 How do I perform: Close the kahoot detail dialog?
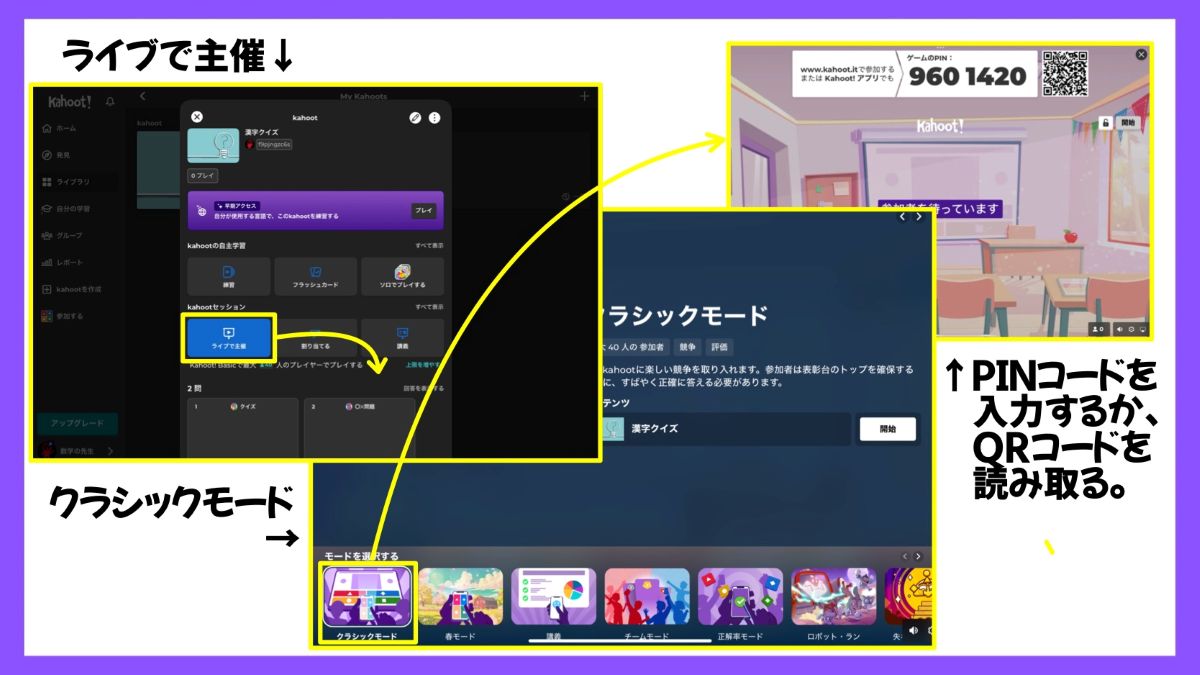coord(197,117)
